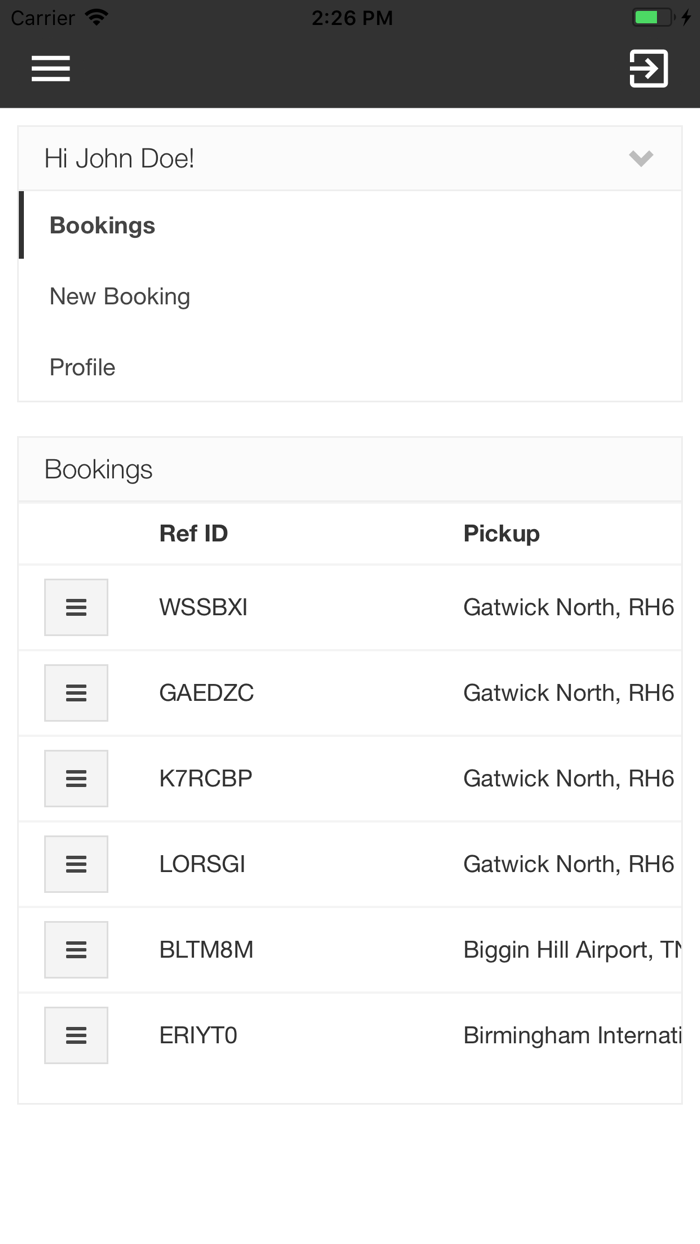Open the hamburger navigation menu
The image size is (700, 1244).
(x=50, y=68)
